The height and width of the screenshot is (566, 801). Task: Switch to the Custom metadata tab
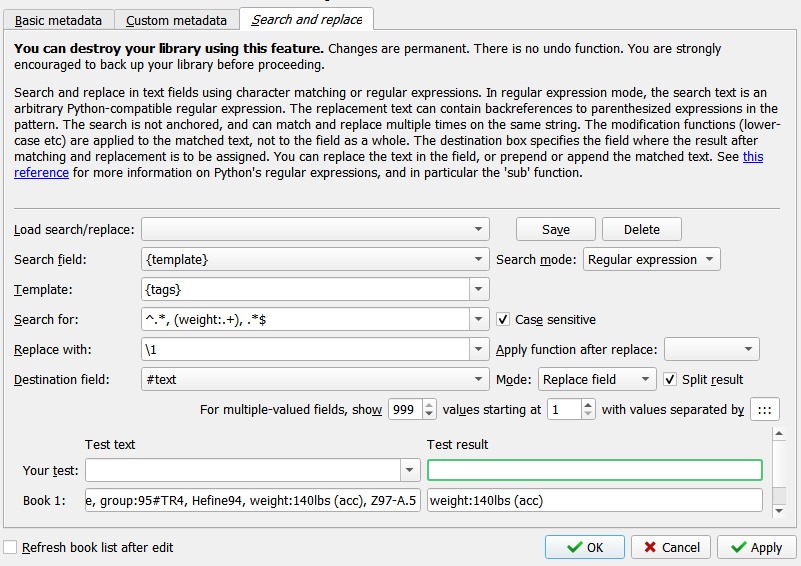[176, 20]
